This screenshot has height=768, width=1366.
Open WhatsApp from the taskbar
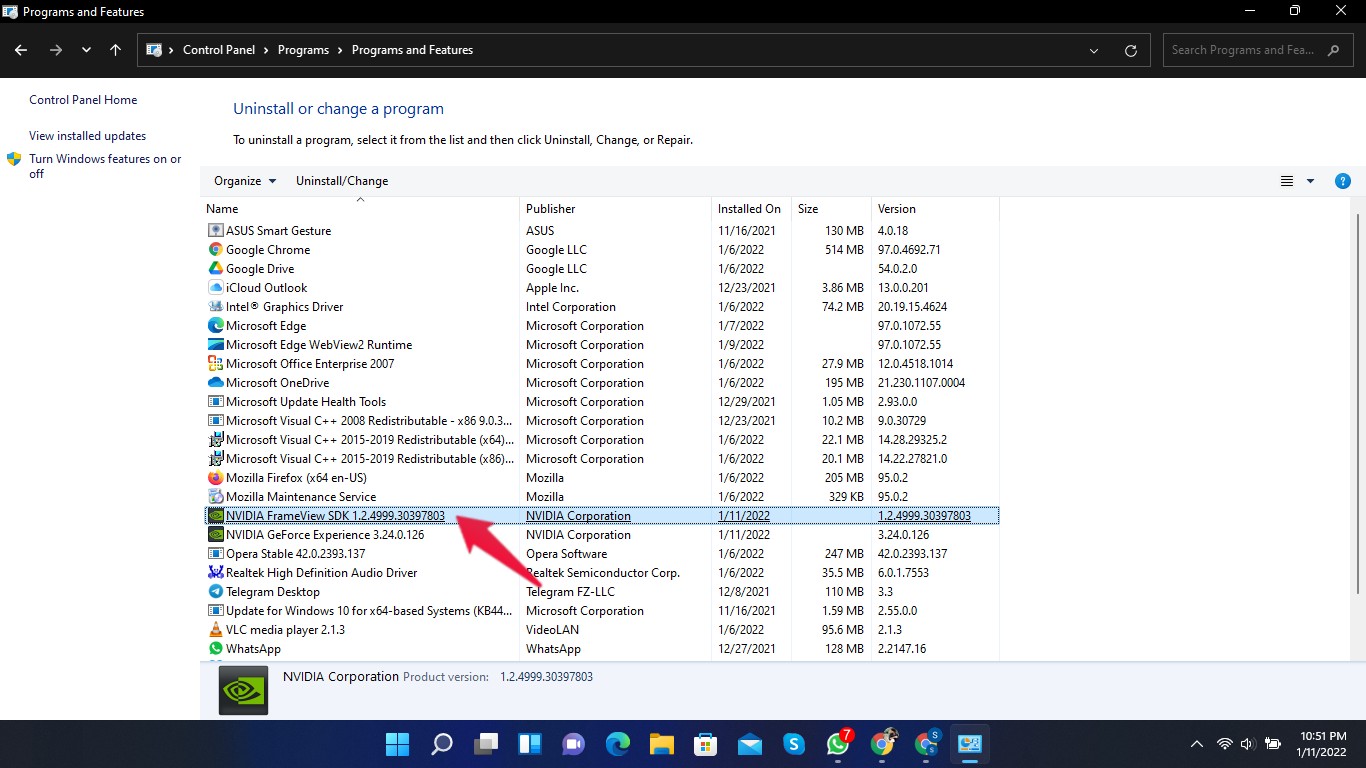pos(838,744)
